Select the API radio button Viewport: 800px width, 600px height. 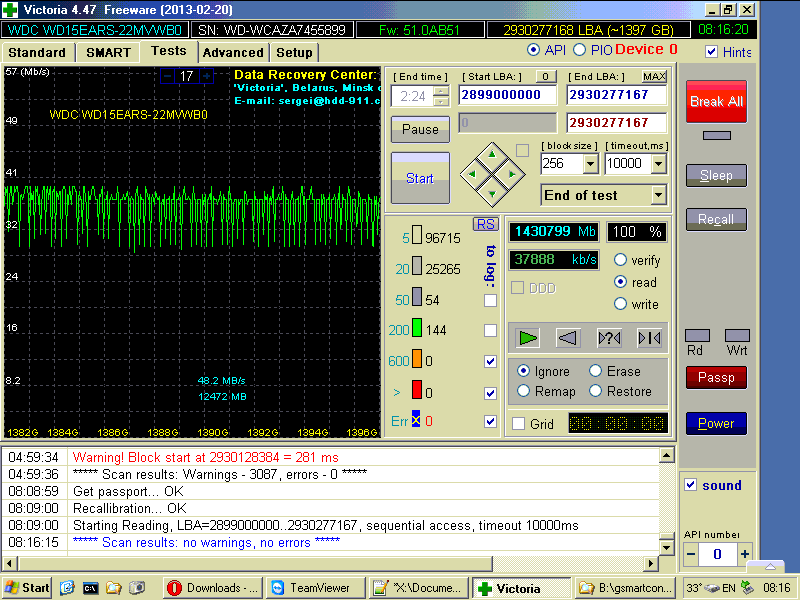point(533,50)
